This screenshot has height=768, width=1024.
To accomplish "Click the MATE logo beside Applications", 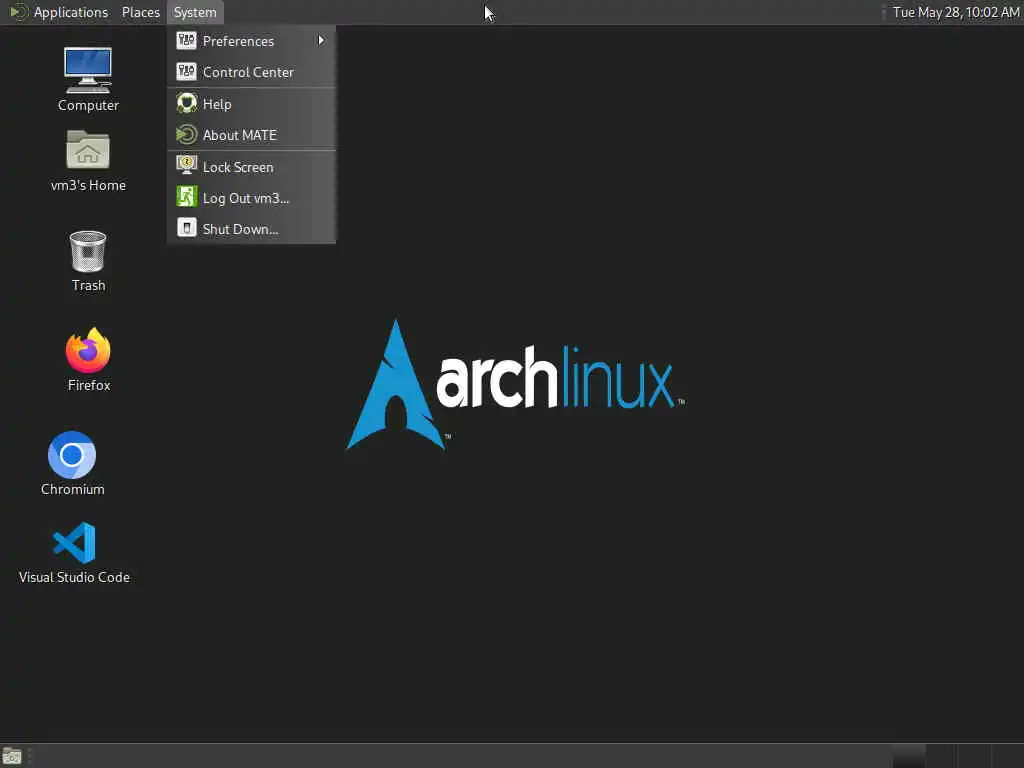I will click(x=18, y=12).
